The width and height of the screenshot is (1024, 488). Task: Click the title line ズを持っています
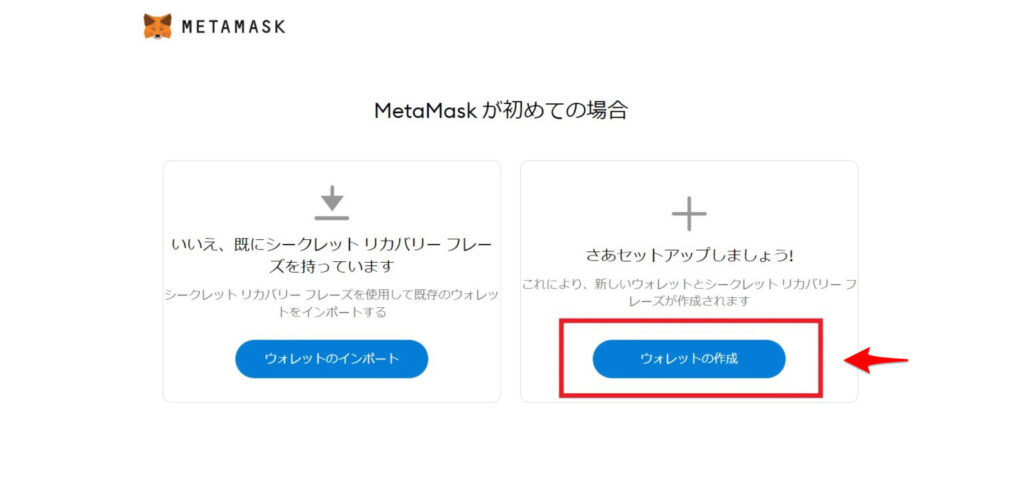click(x=332, y=267)
